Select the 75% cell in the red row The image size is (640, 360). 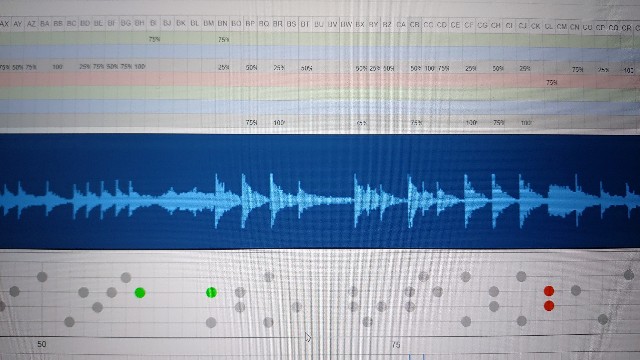[x=551, y=82]
